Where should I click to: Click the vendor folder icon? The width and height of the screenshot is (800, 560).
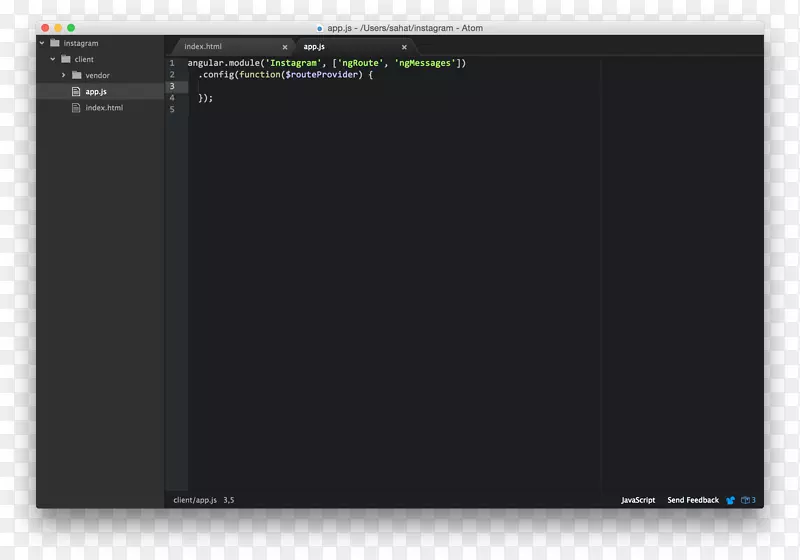[77, 75]
